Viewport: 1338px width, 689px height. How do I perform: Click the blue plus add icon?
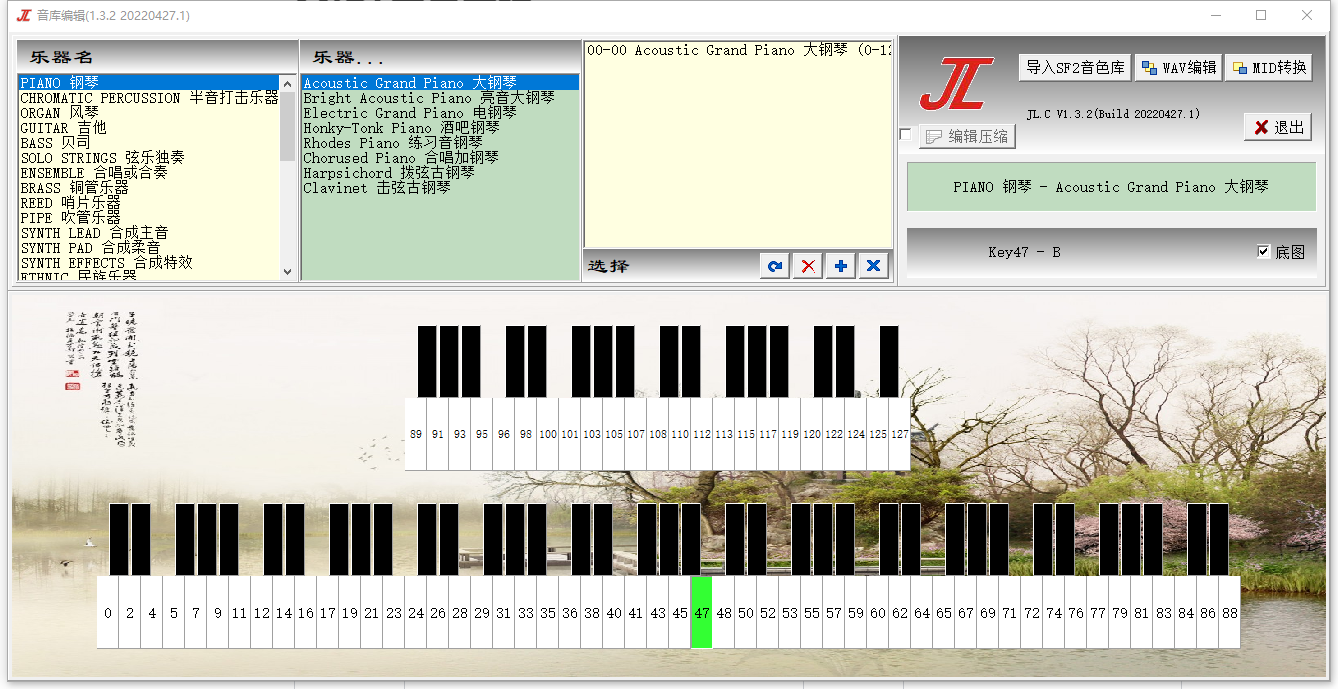tap(841, 266)
